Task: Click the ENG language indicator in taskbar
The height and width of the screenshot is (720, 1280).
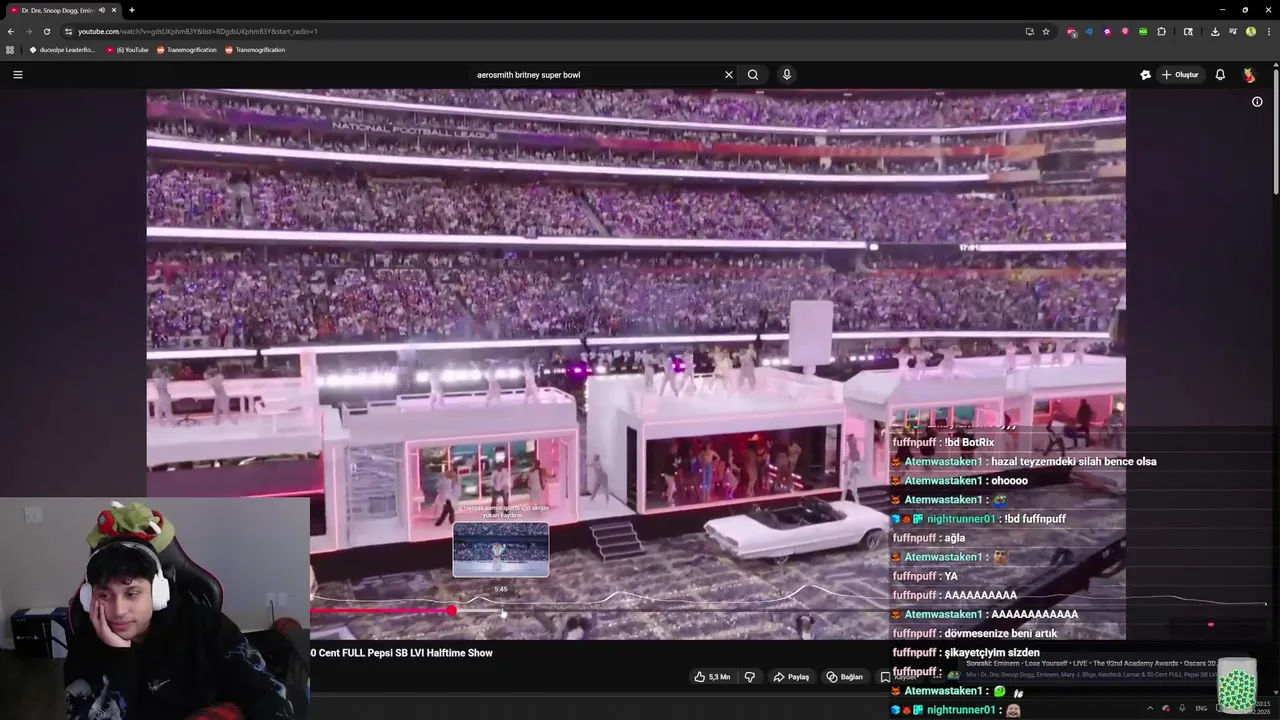Action: [x=1201, y=708]
